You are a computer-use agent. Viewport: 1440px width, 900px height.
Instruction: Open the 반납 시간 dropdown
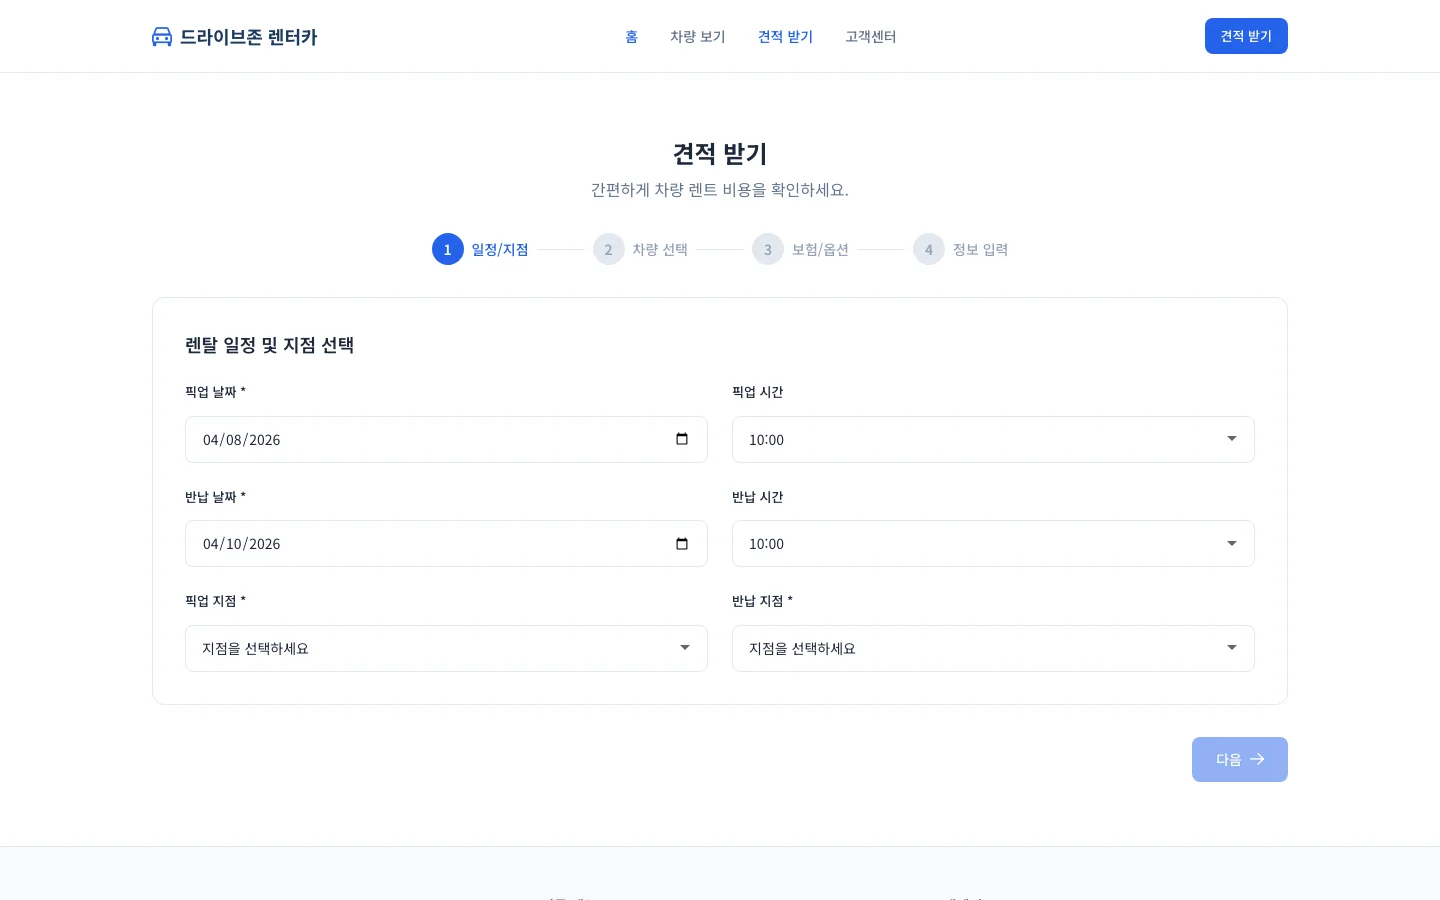pos(993,543)
